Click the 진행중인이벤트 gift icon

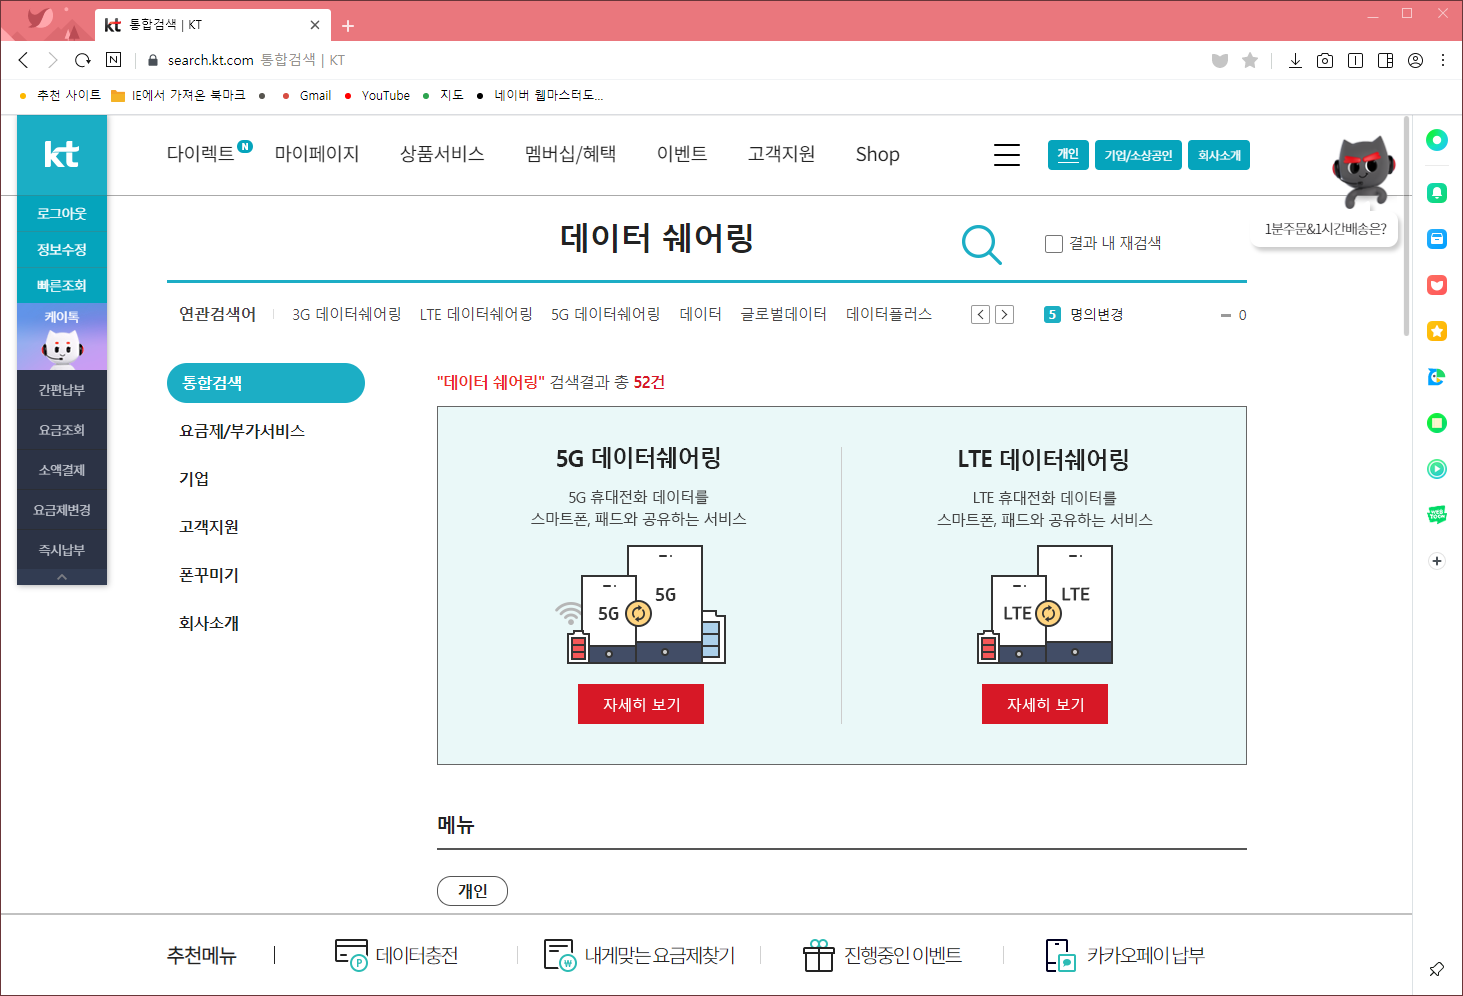[819, 955]
